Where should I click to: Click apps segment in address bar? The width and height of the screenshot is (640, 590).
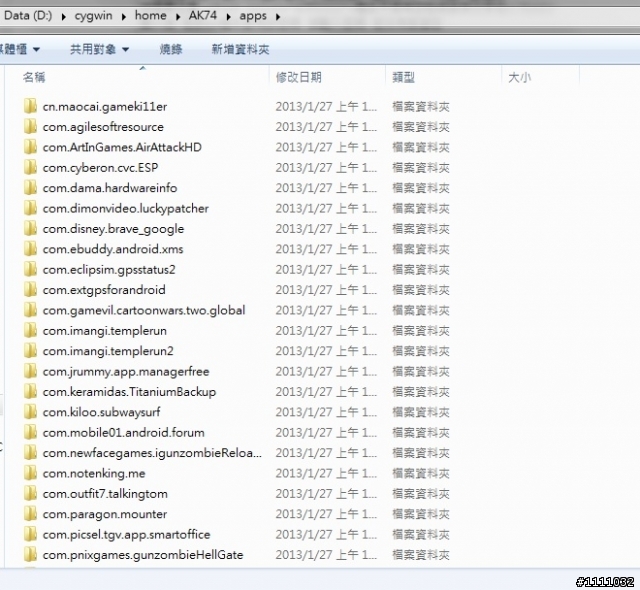pos(253,16)
